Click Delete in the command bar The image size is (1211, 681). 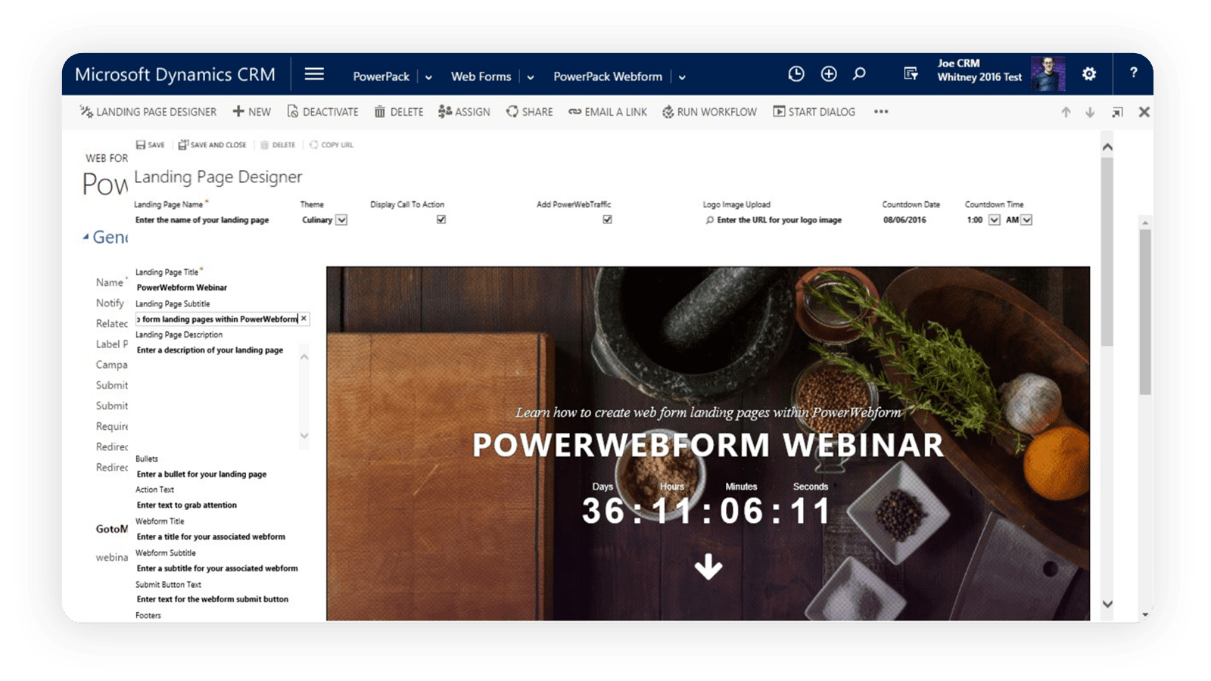click(399, 112)
